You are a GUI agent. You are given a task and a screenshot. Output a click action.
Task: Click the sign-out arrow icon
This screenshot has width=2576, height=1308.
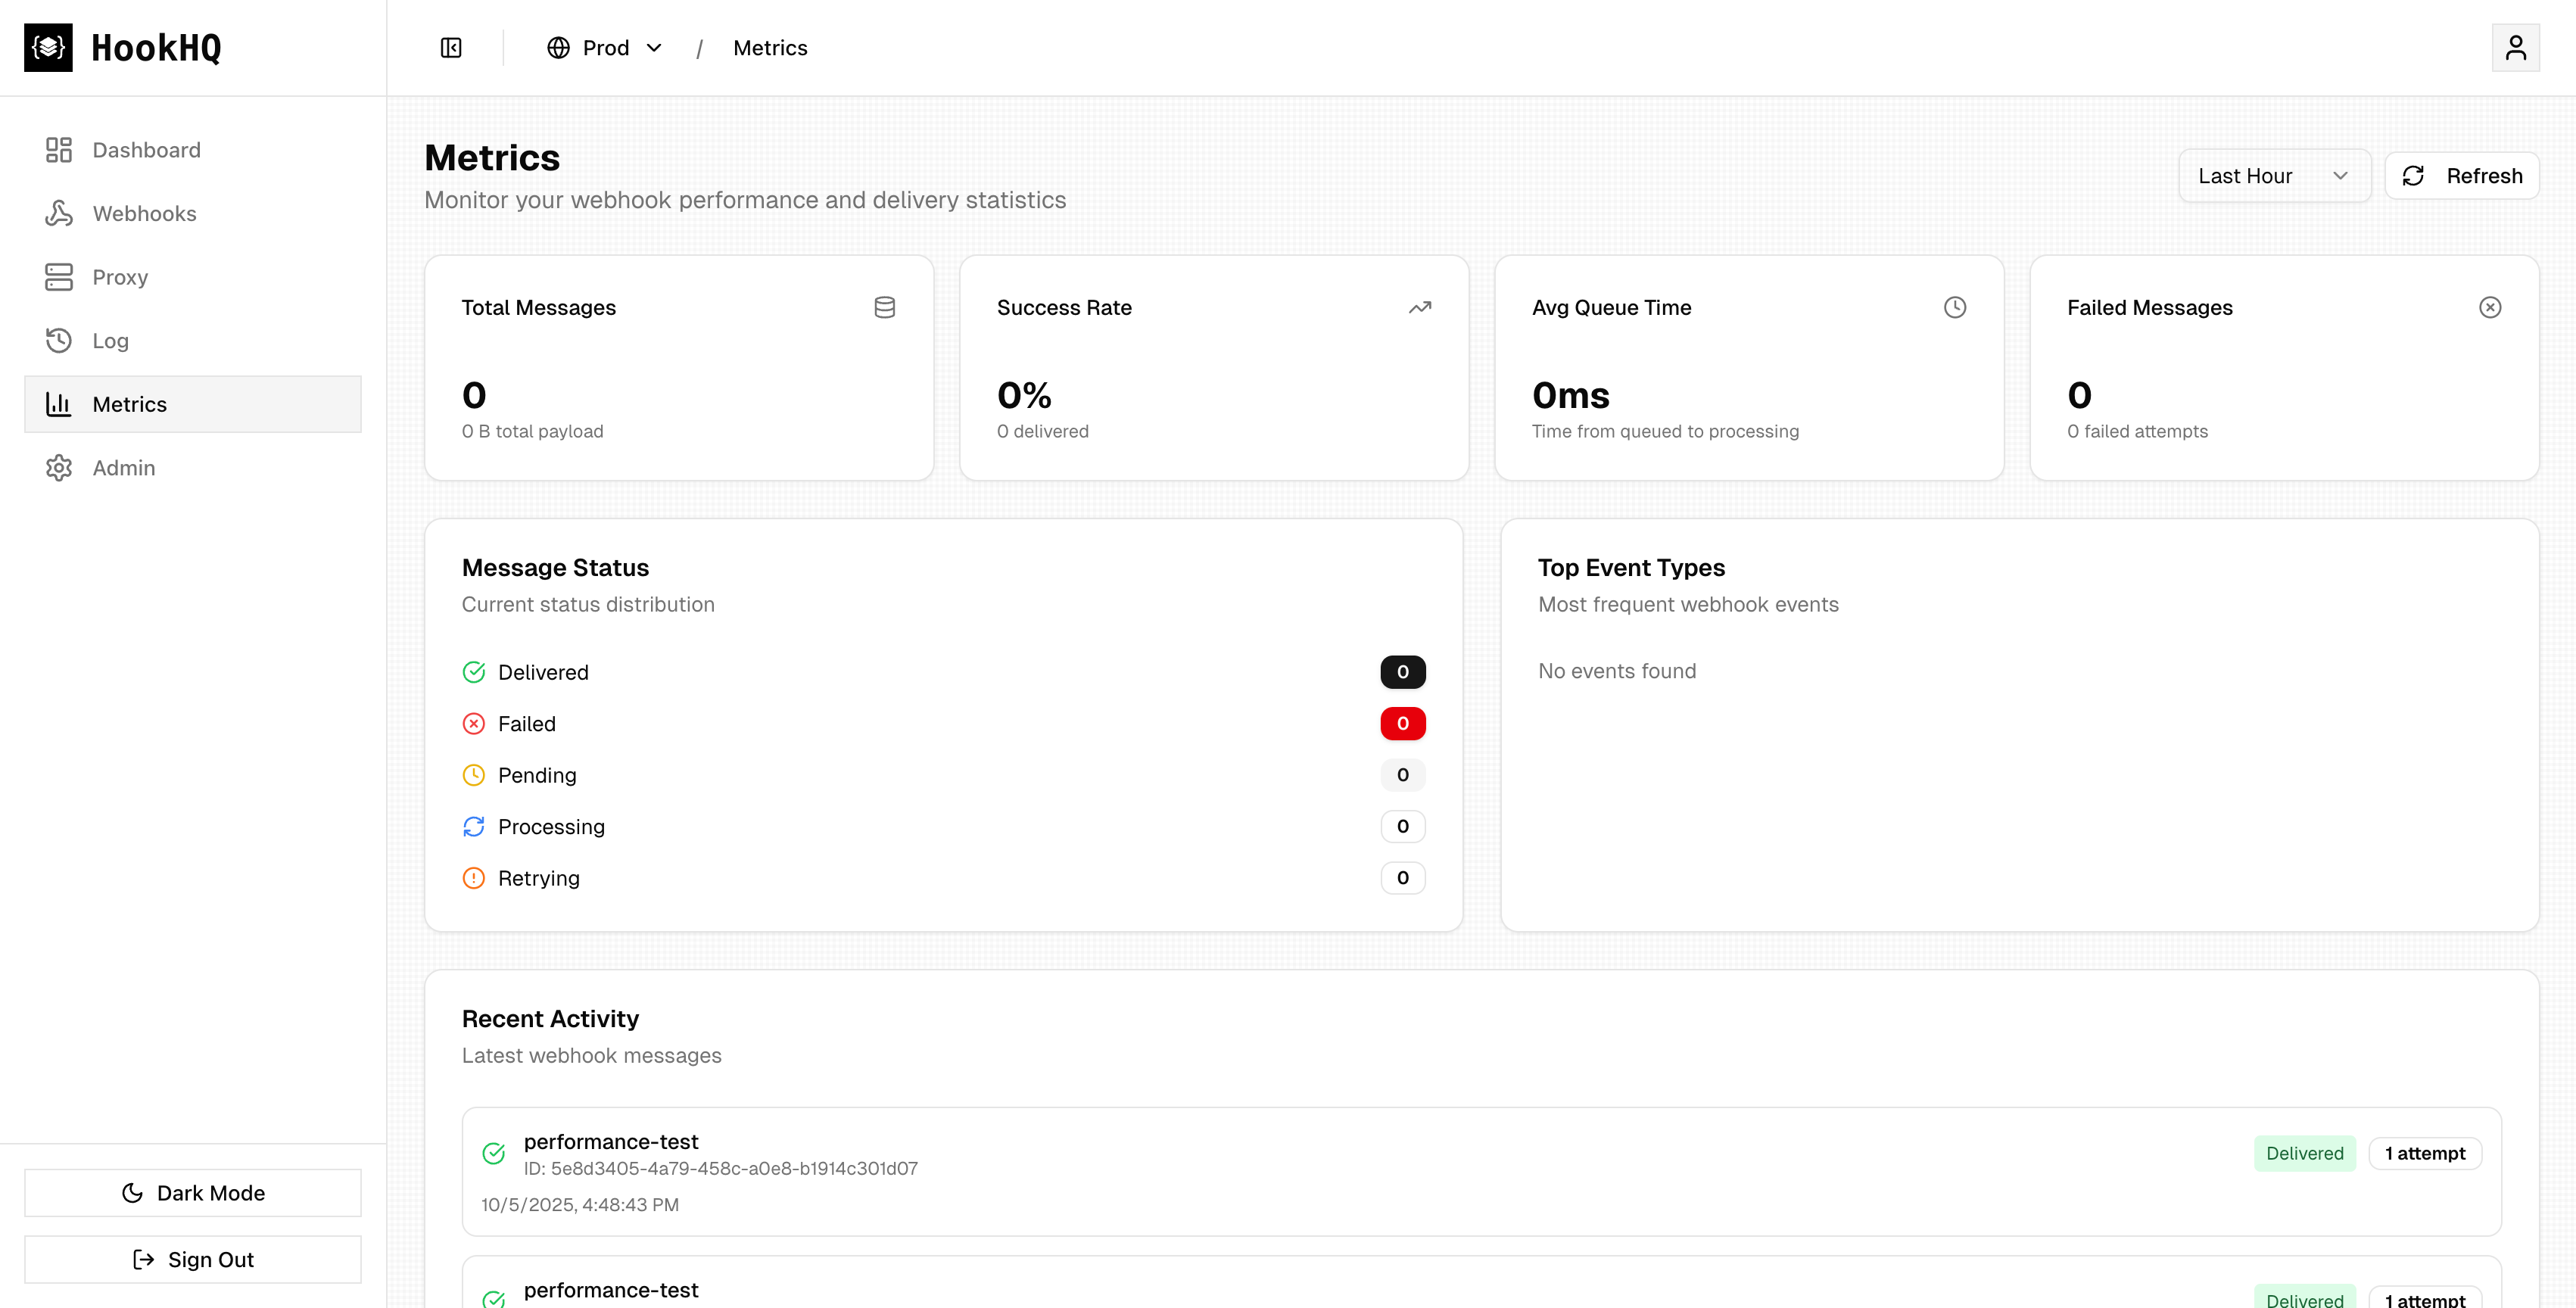click(x=143, y=1260)
